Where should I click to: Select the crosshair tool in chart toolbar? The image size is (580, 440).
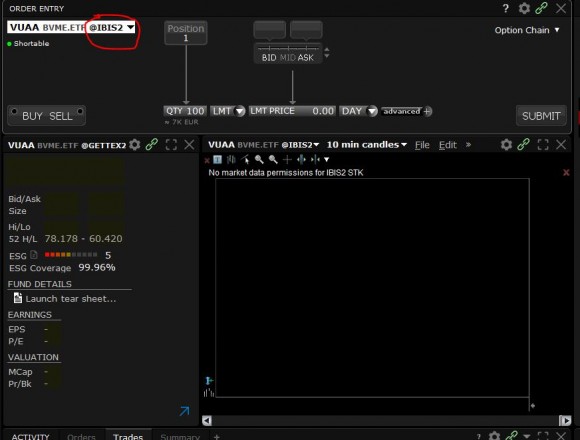tap(287, 159)
